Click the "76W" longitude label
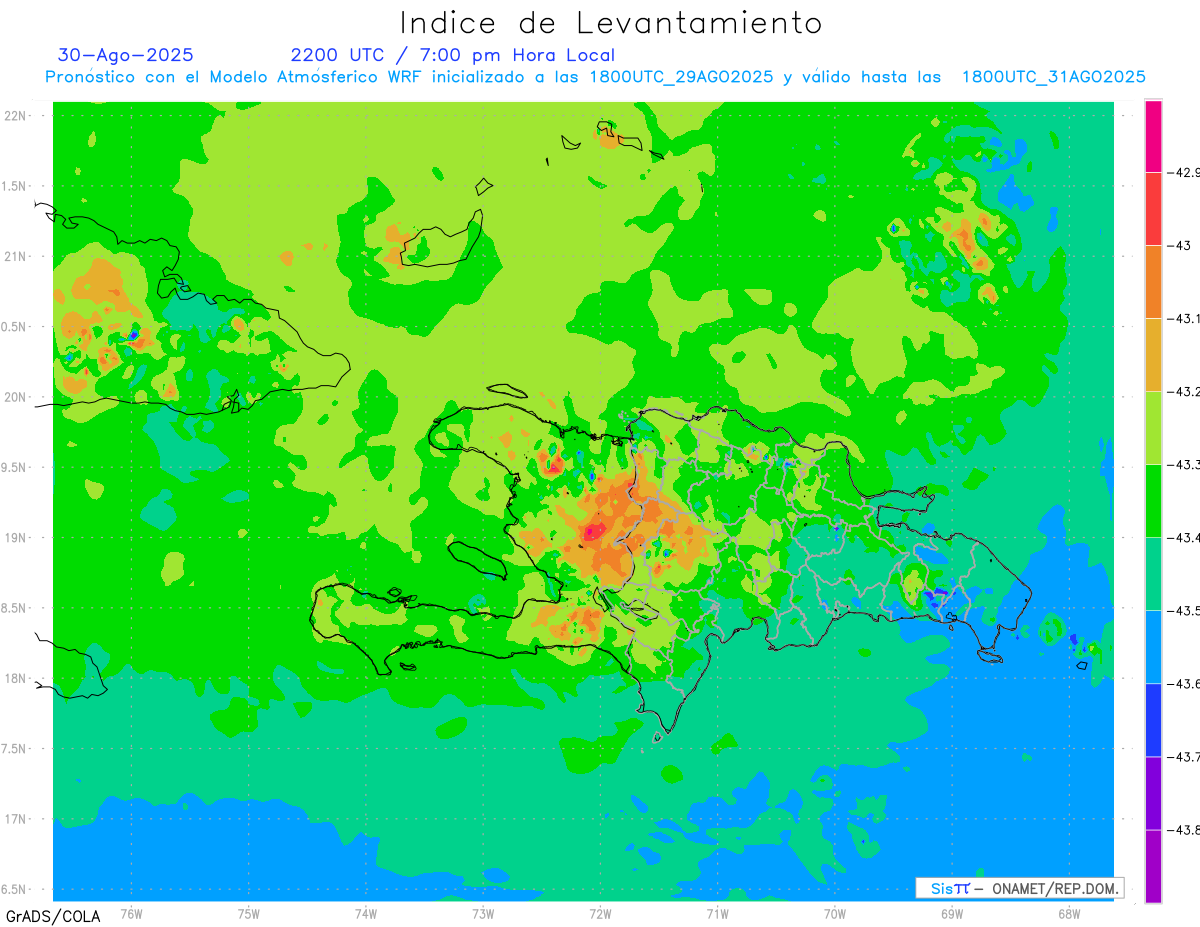This screenshot has height=927, width=1200. (131, 913)
